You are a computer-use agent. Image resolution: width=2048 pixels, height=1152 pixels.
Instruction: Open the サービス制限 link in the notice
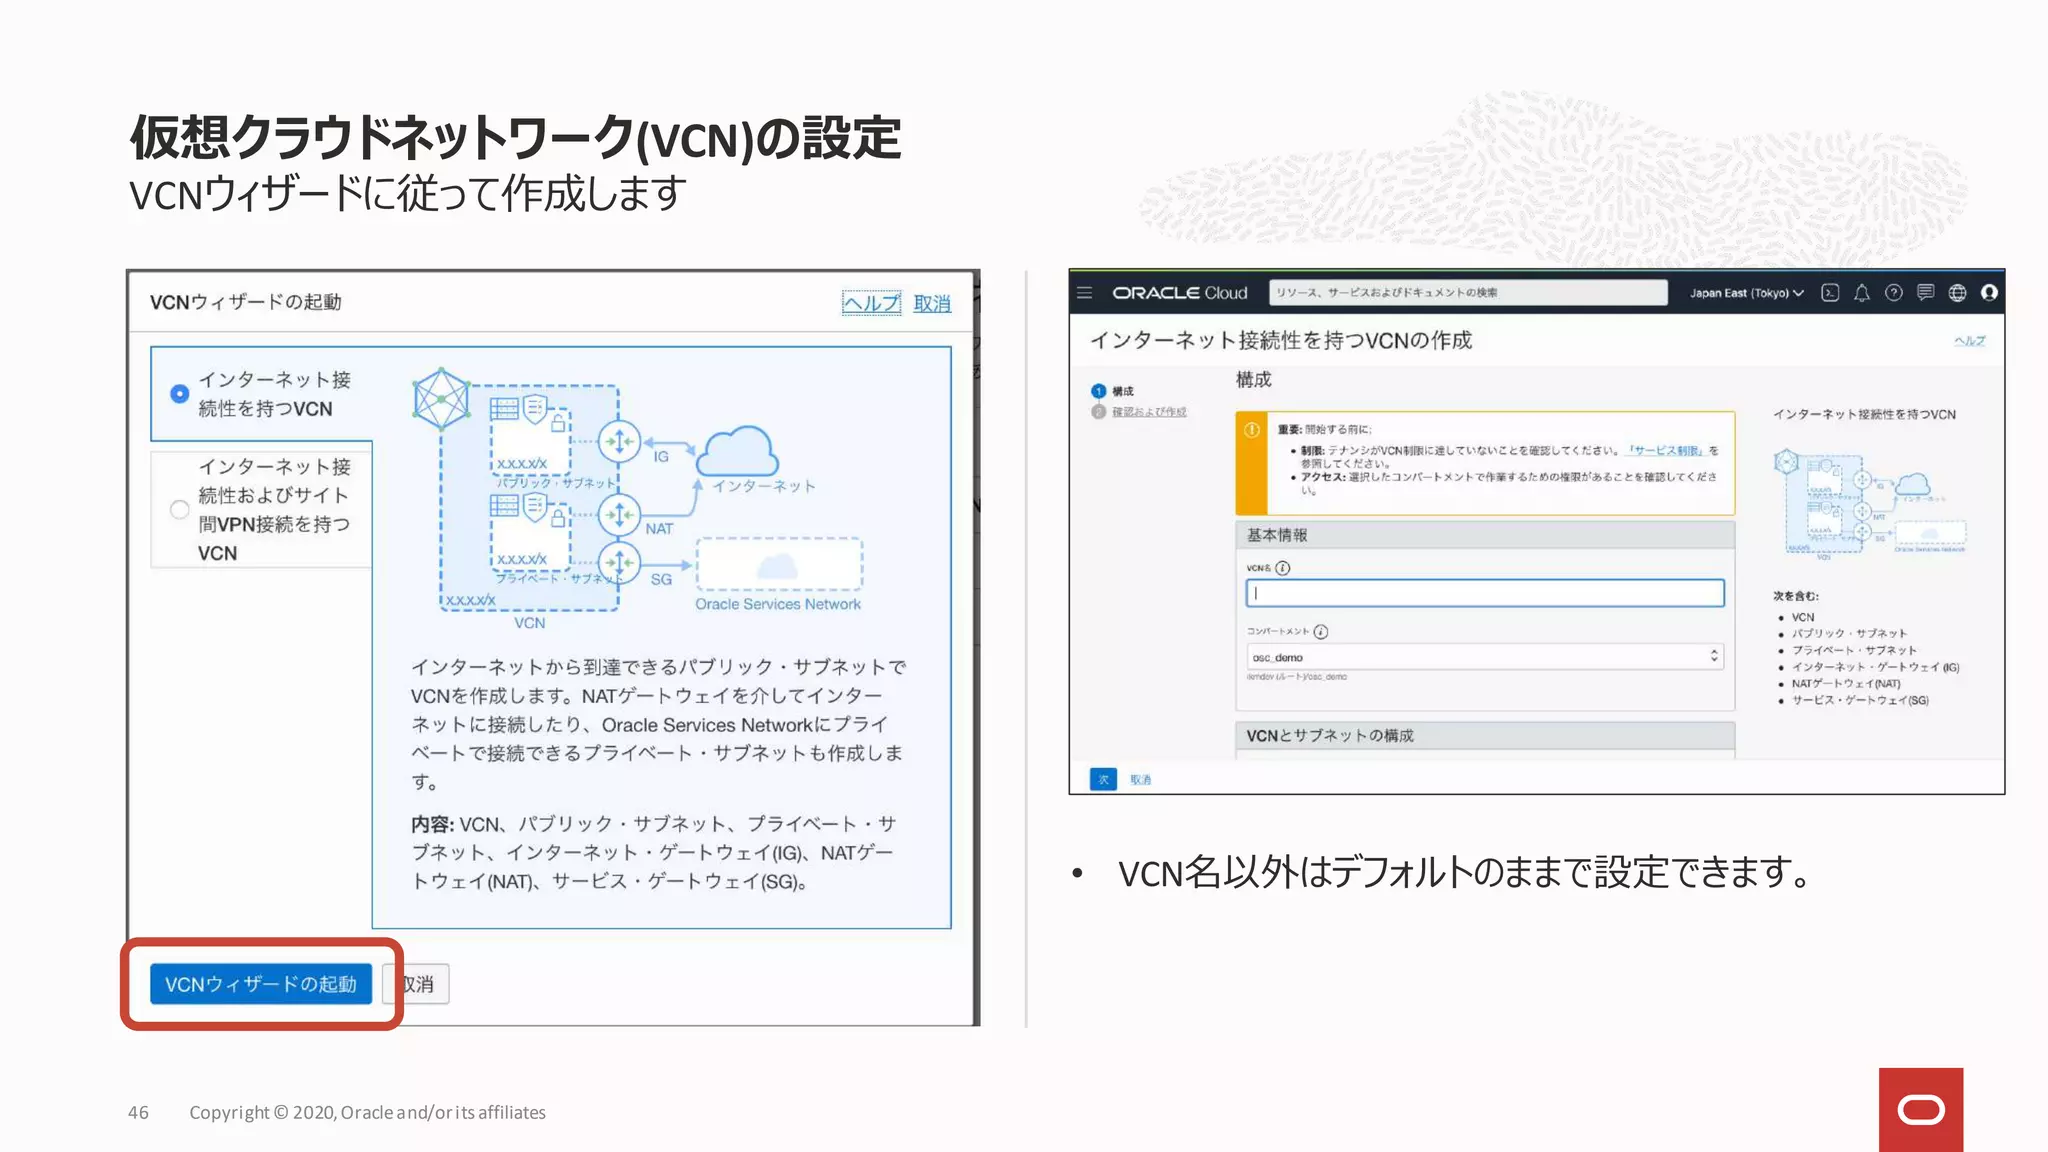pyautogui.click(x=1665, y=451)
